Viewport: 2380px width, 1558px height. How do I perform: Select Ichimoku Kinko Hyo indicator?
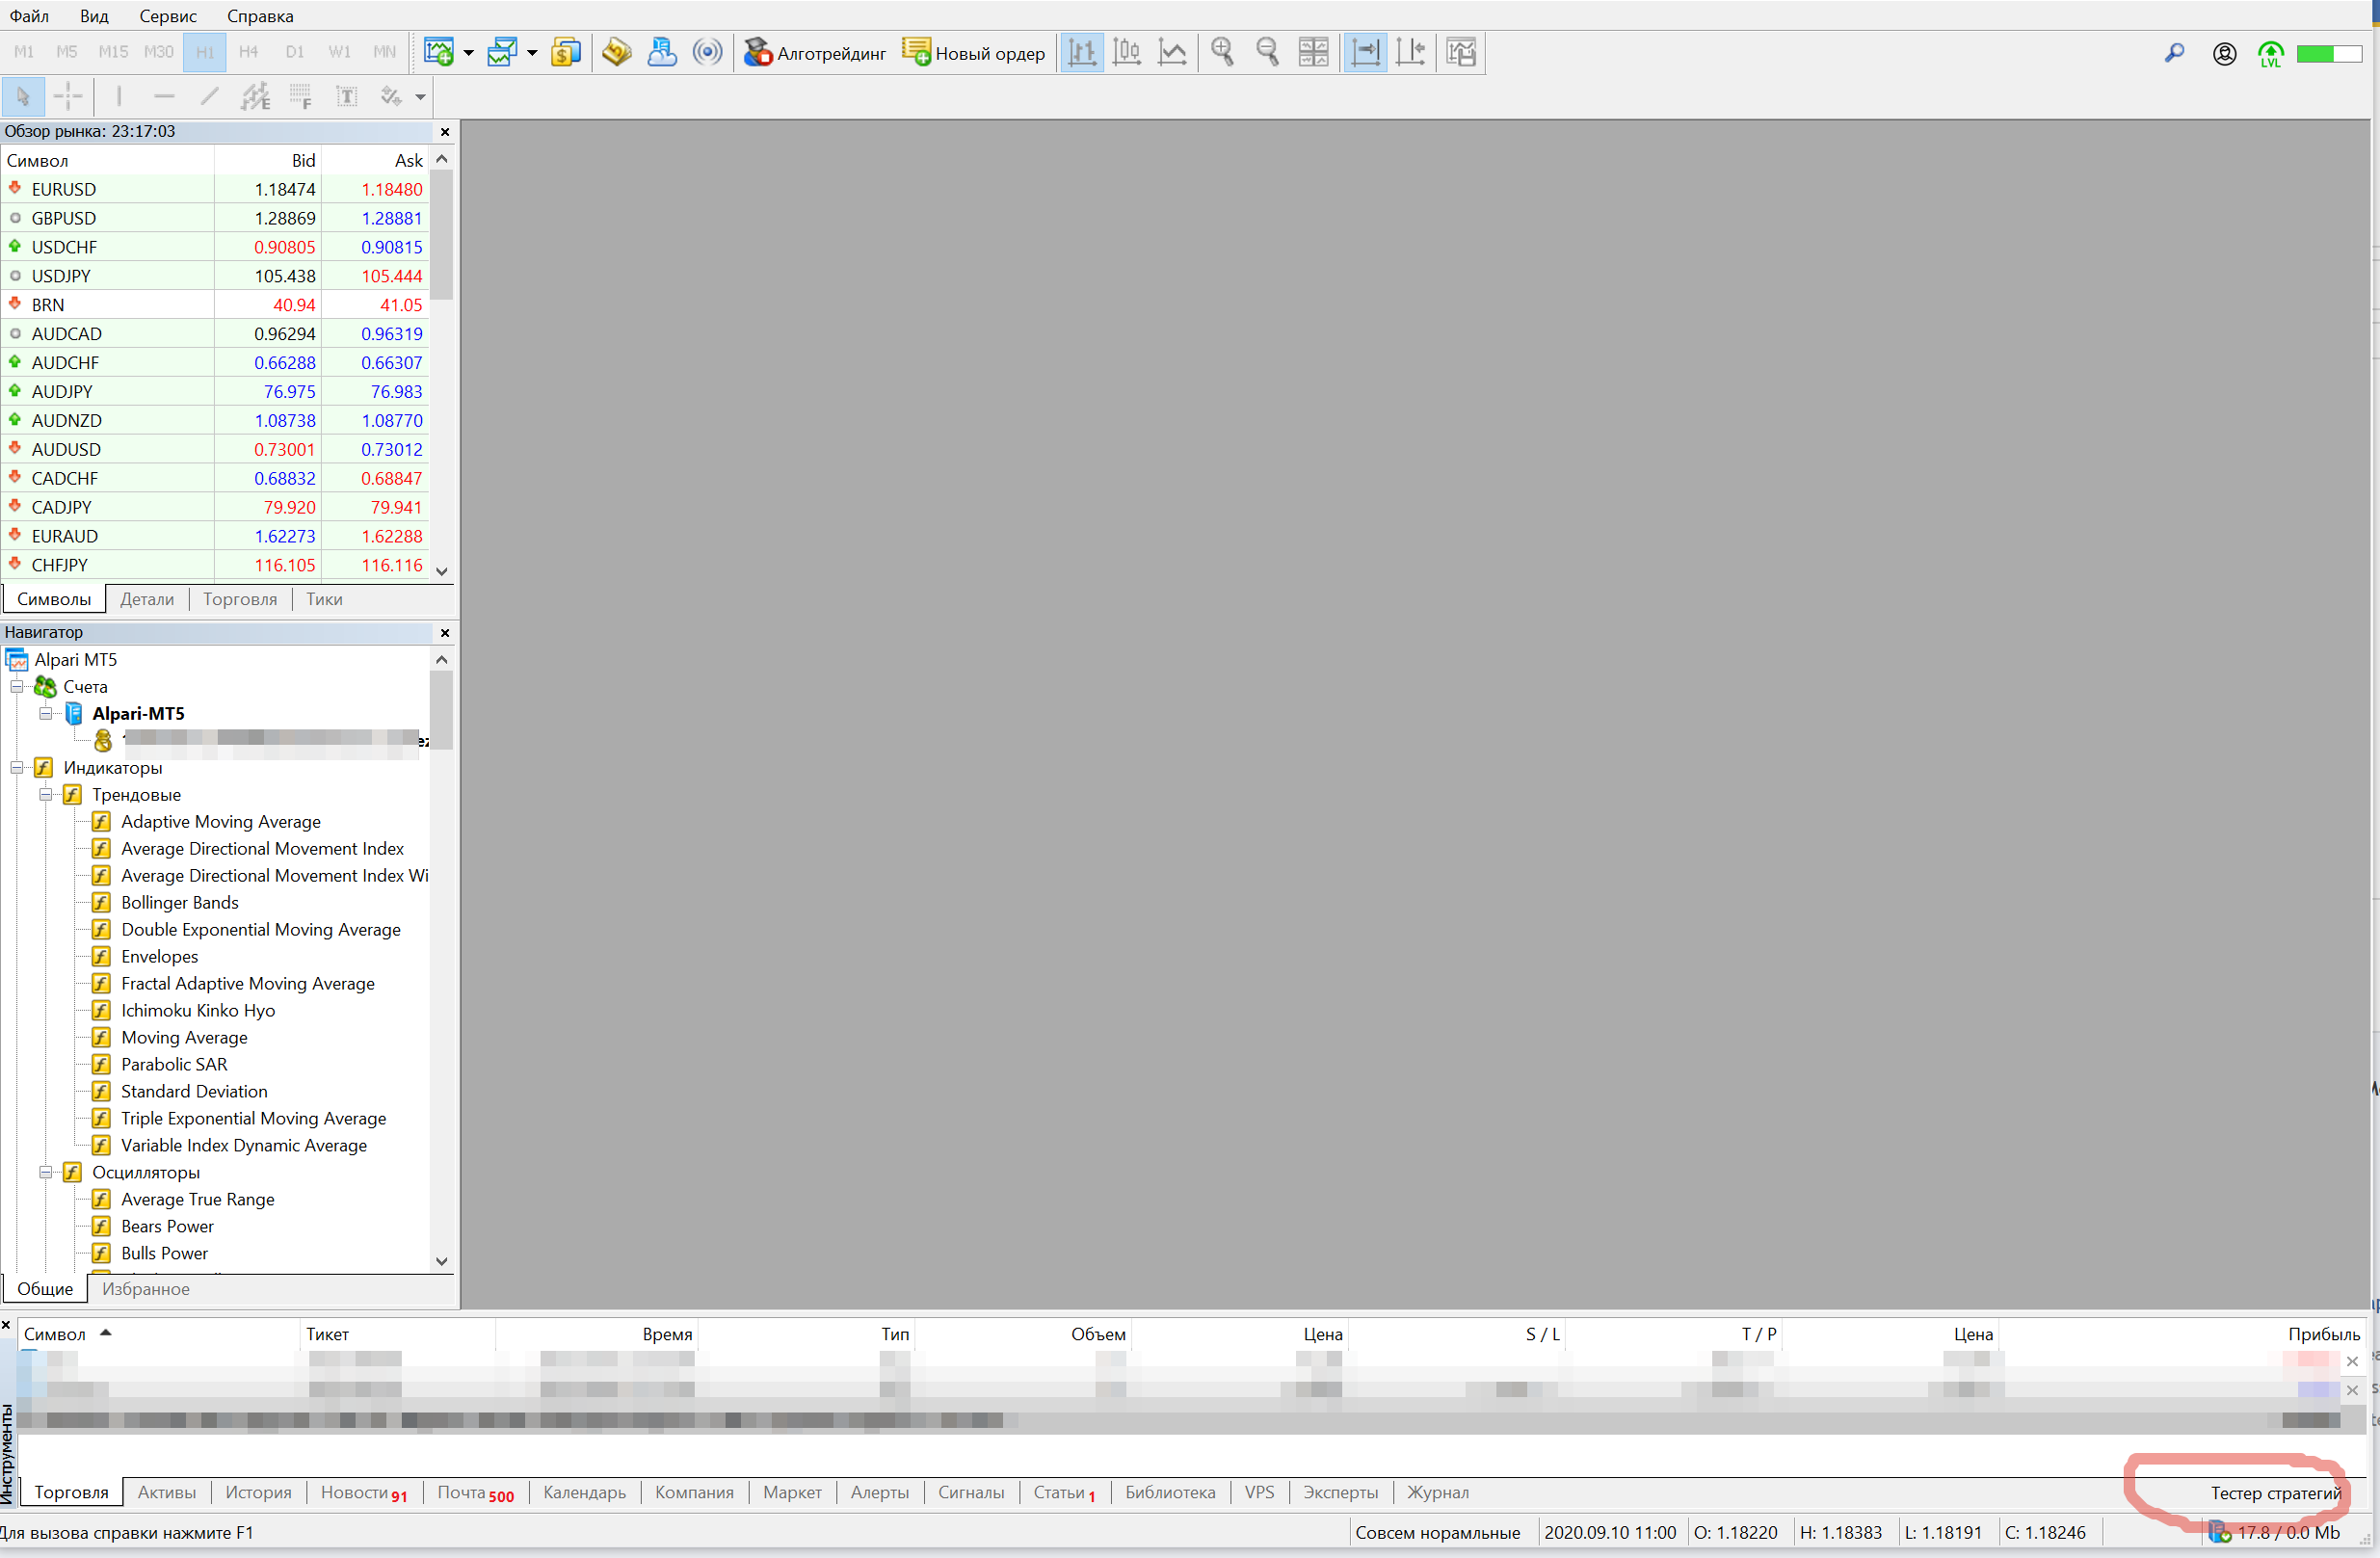(x=198, y=1011)
